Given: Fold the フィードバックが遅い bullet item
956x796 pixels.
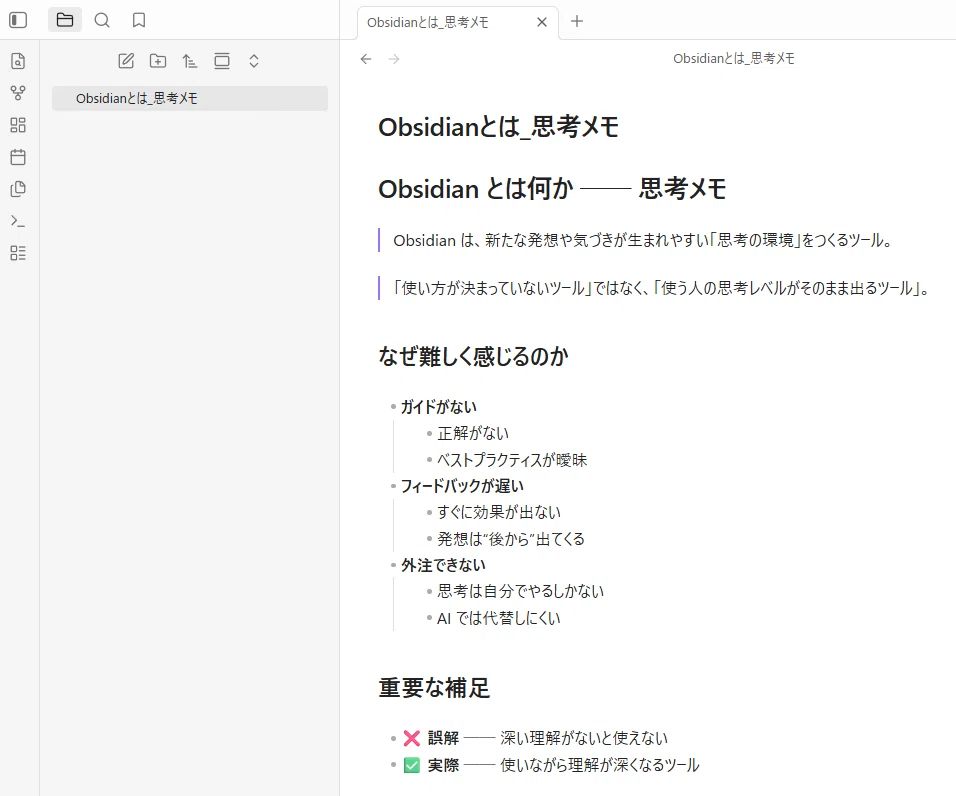Looking at the screenshot, I should point(393,486).
